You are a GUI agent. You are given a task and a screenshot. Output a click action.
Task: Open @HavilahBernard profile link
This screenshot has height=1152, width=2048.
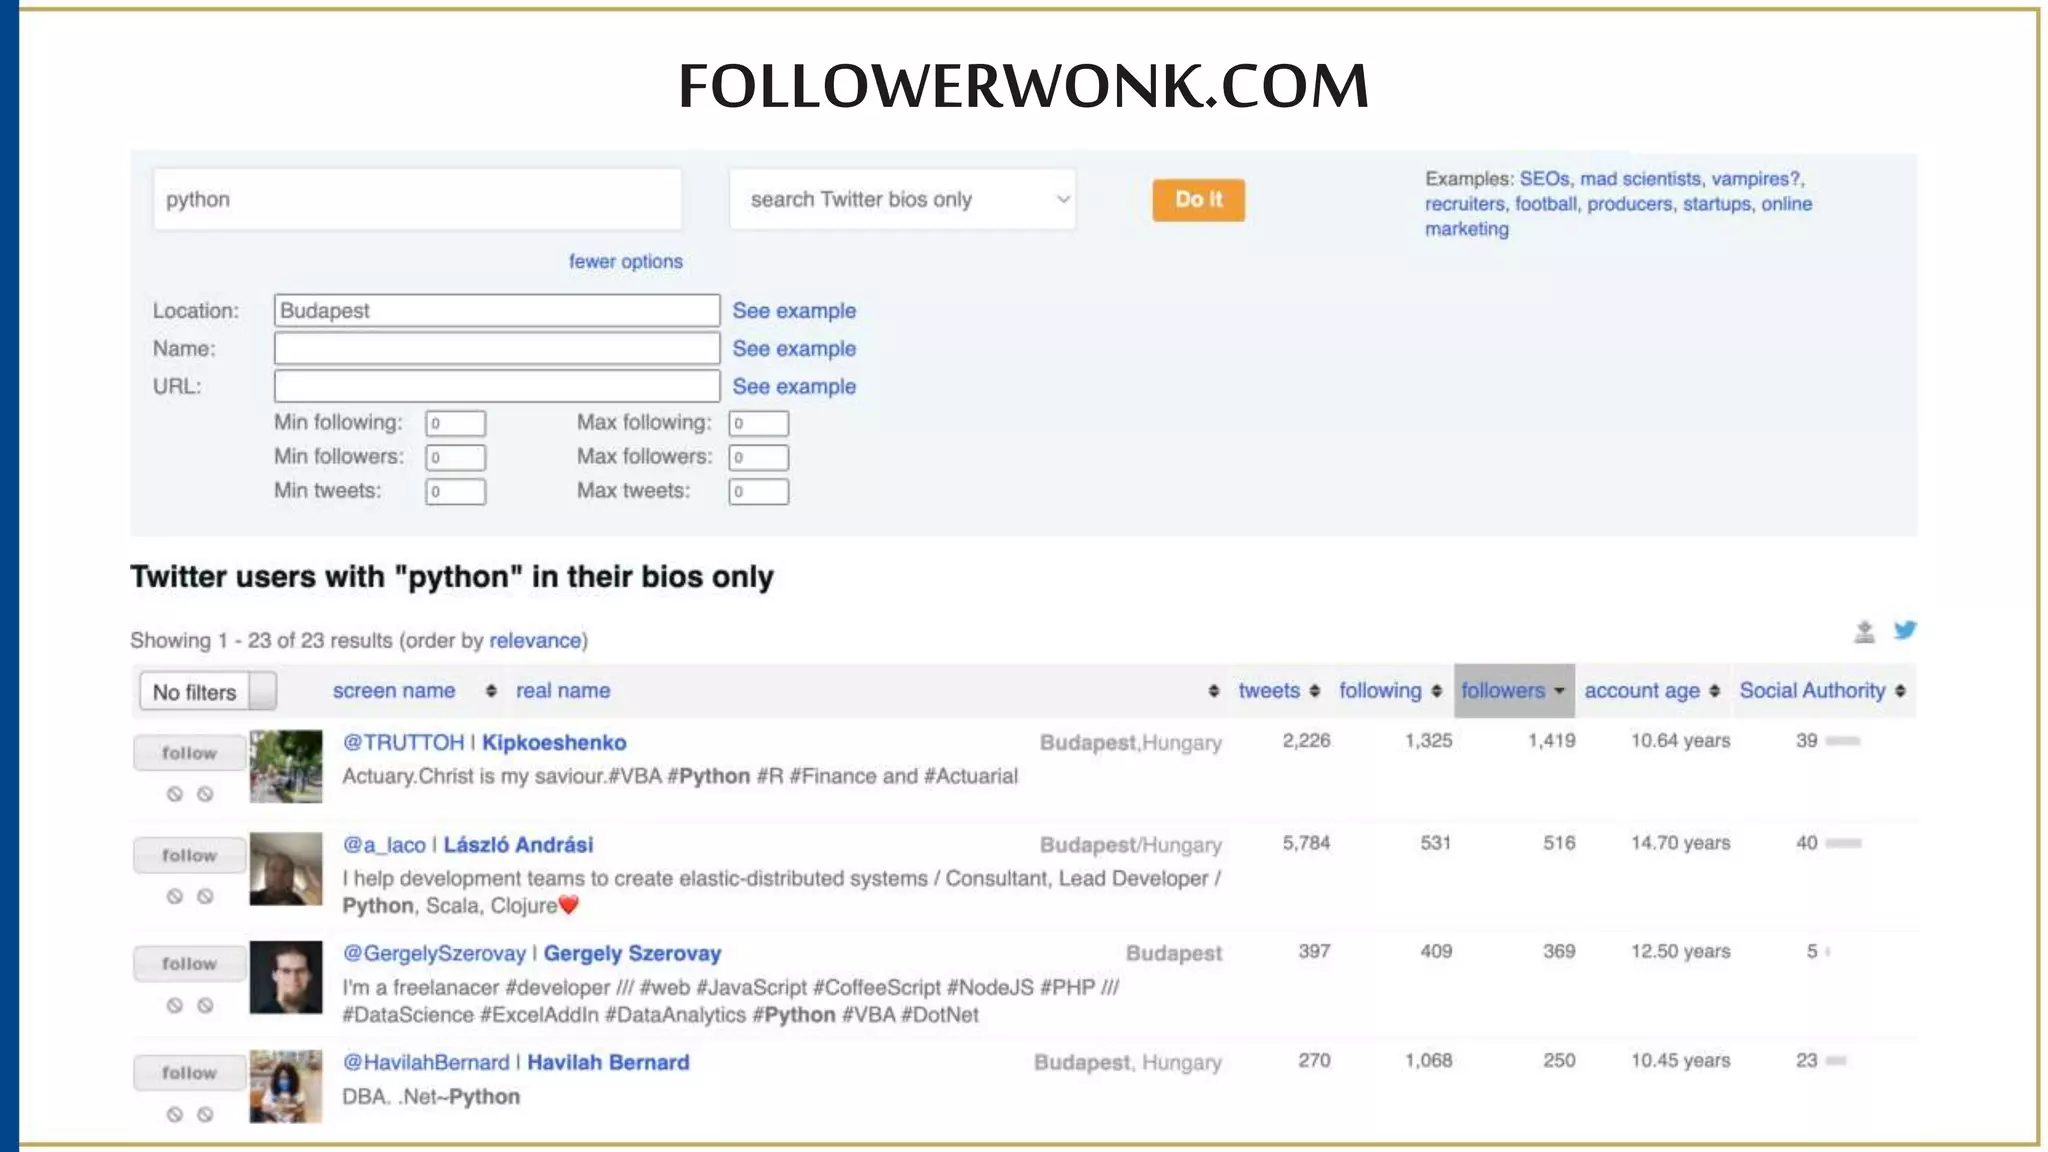426,1063
